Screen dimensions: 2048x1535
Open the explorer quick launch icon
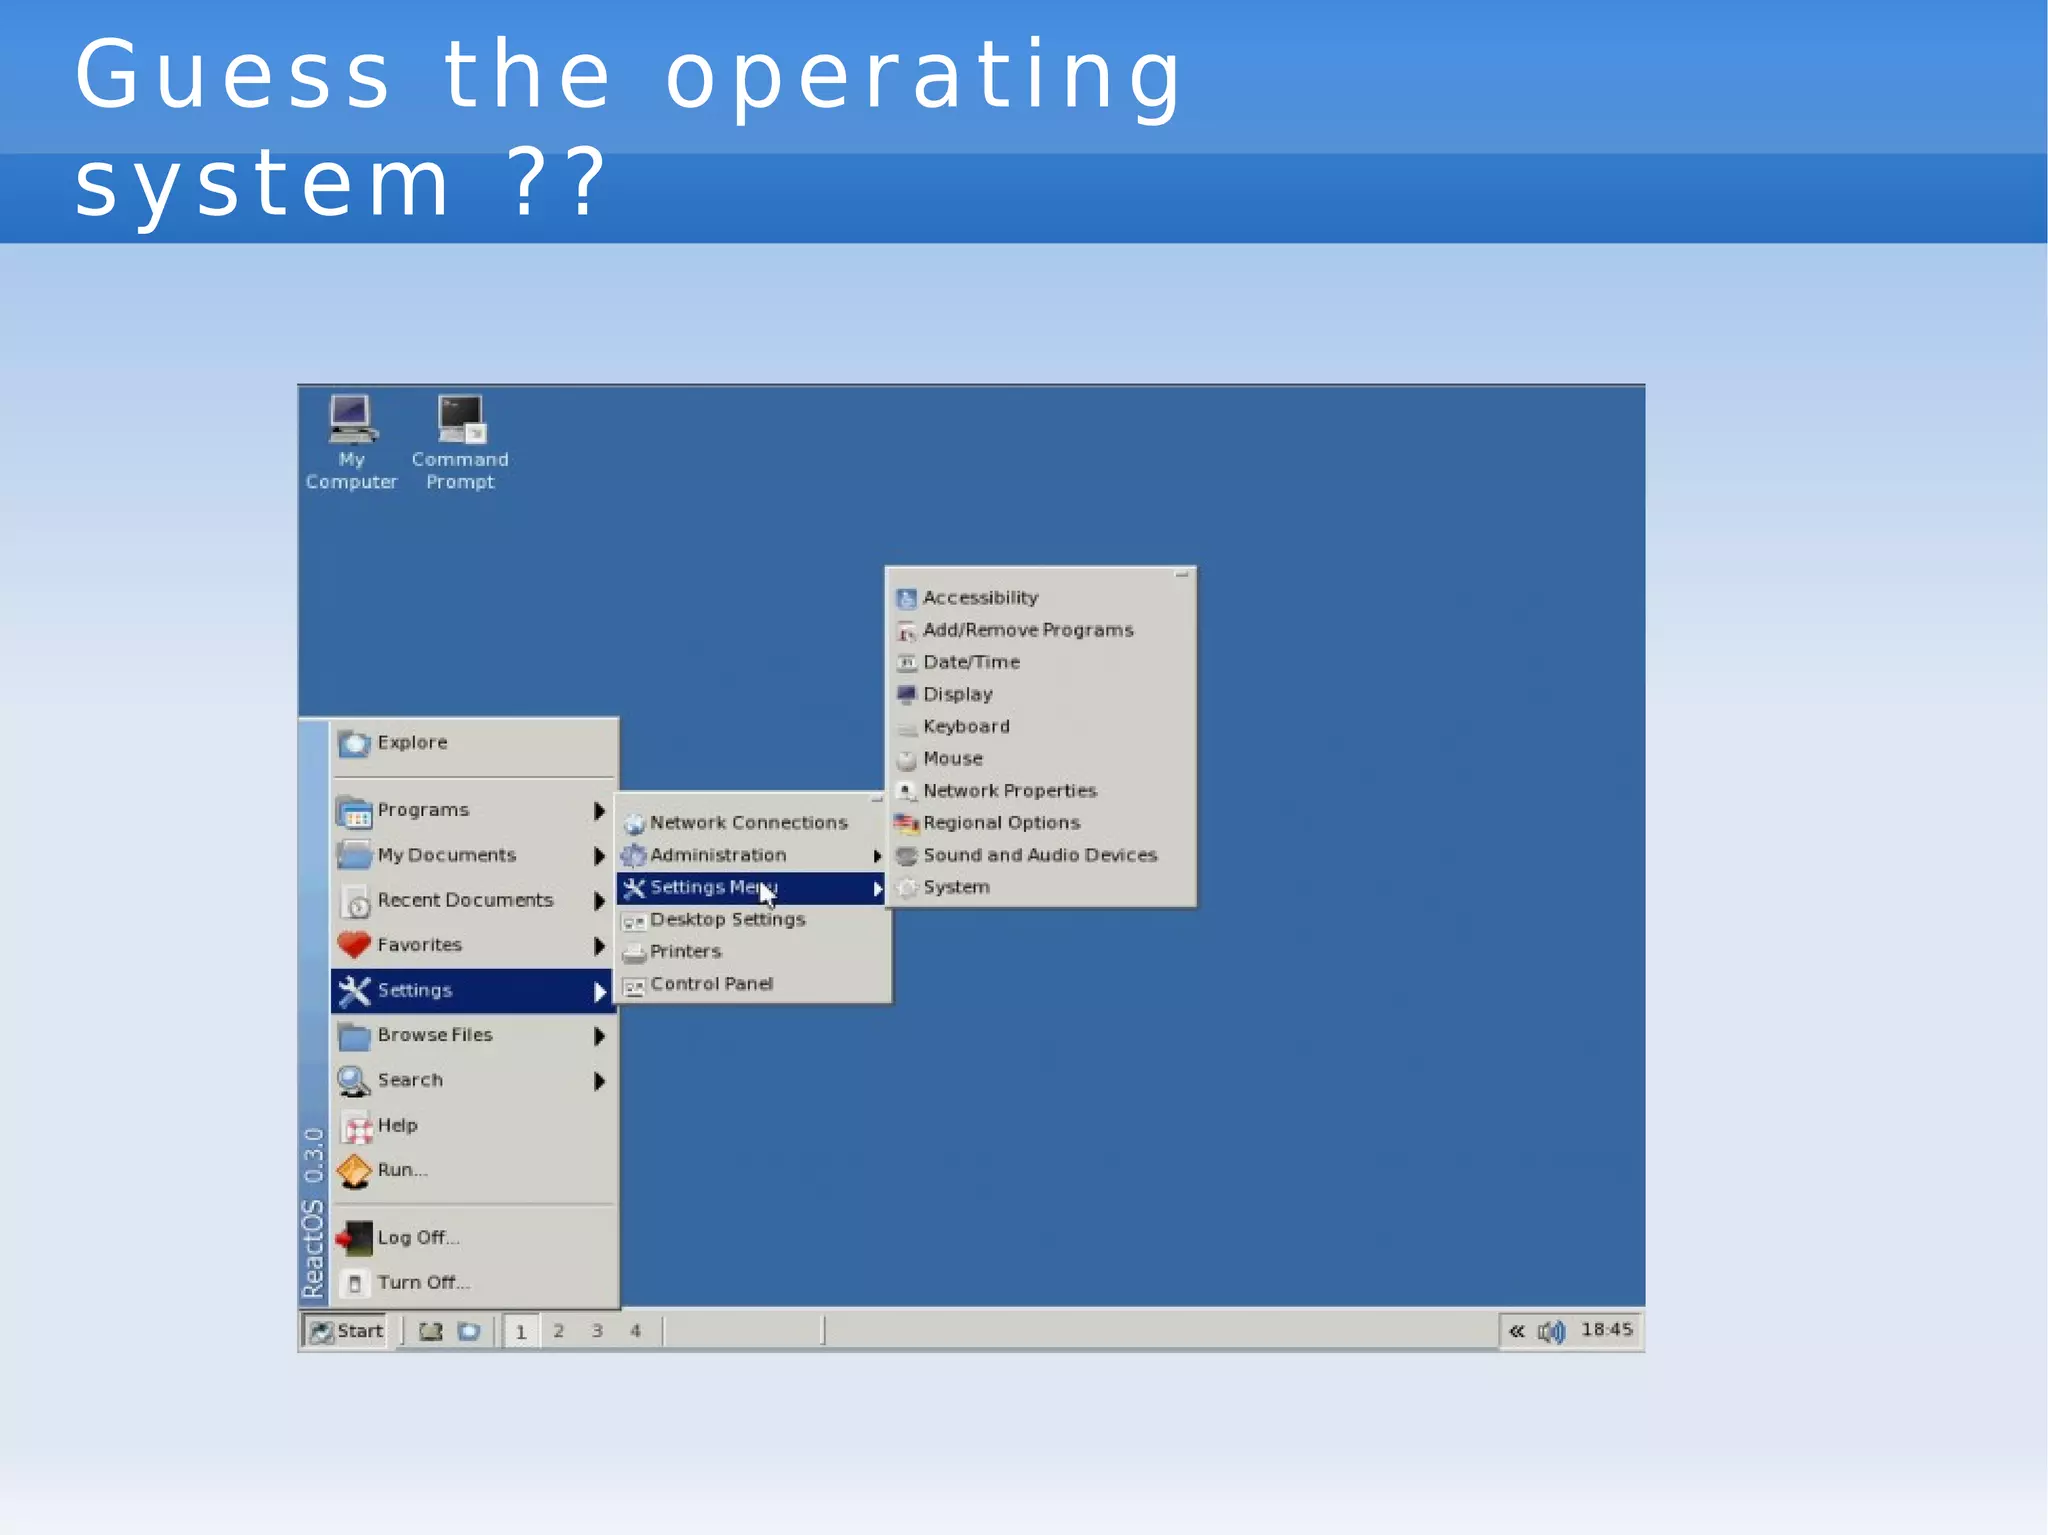[469, 1331]
